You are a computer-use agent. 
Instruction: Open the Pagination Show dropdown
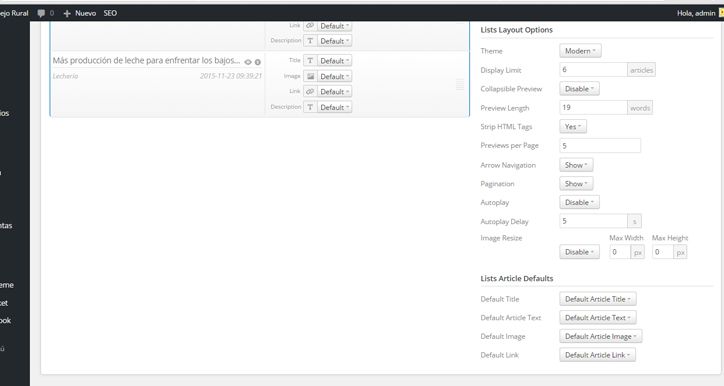pos(576,184)
